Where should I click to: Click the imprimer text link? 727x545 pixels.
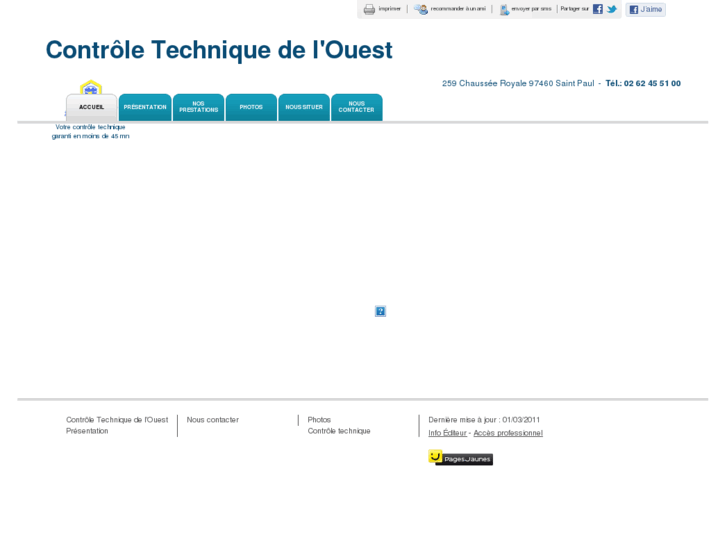[389, 9]
